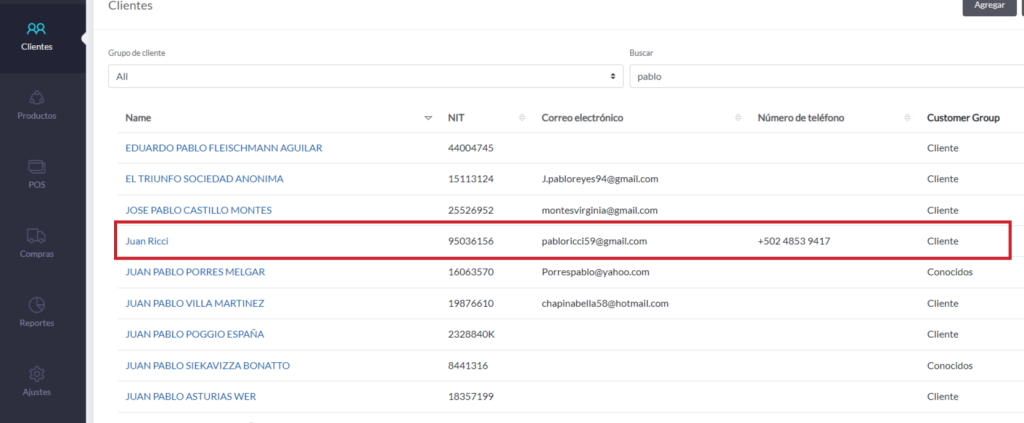Select JOSE PABLO CASTILLO MONTES client
The height and width of the screenshot is (423, 1024).
198,210
